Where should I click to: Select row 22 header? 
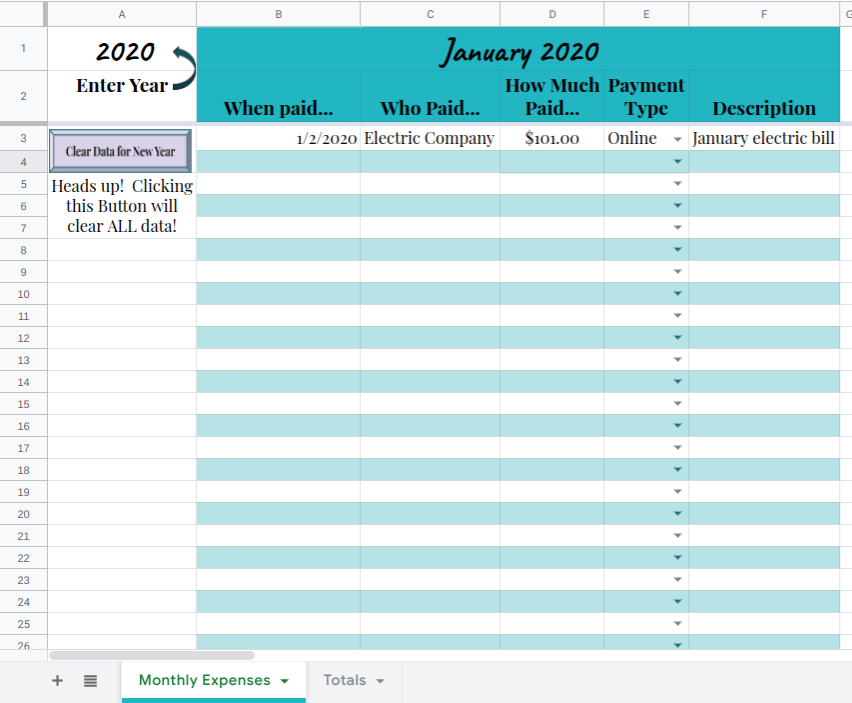click(x=23, y=558)
